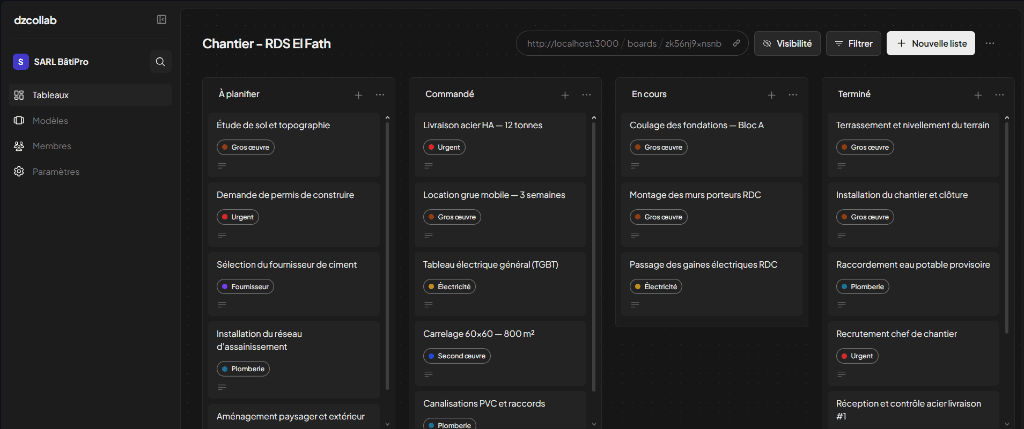
Task: Collapse the sidebar panel icon
Action: click(161, 20)
